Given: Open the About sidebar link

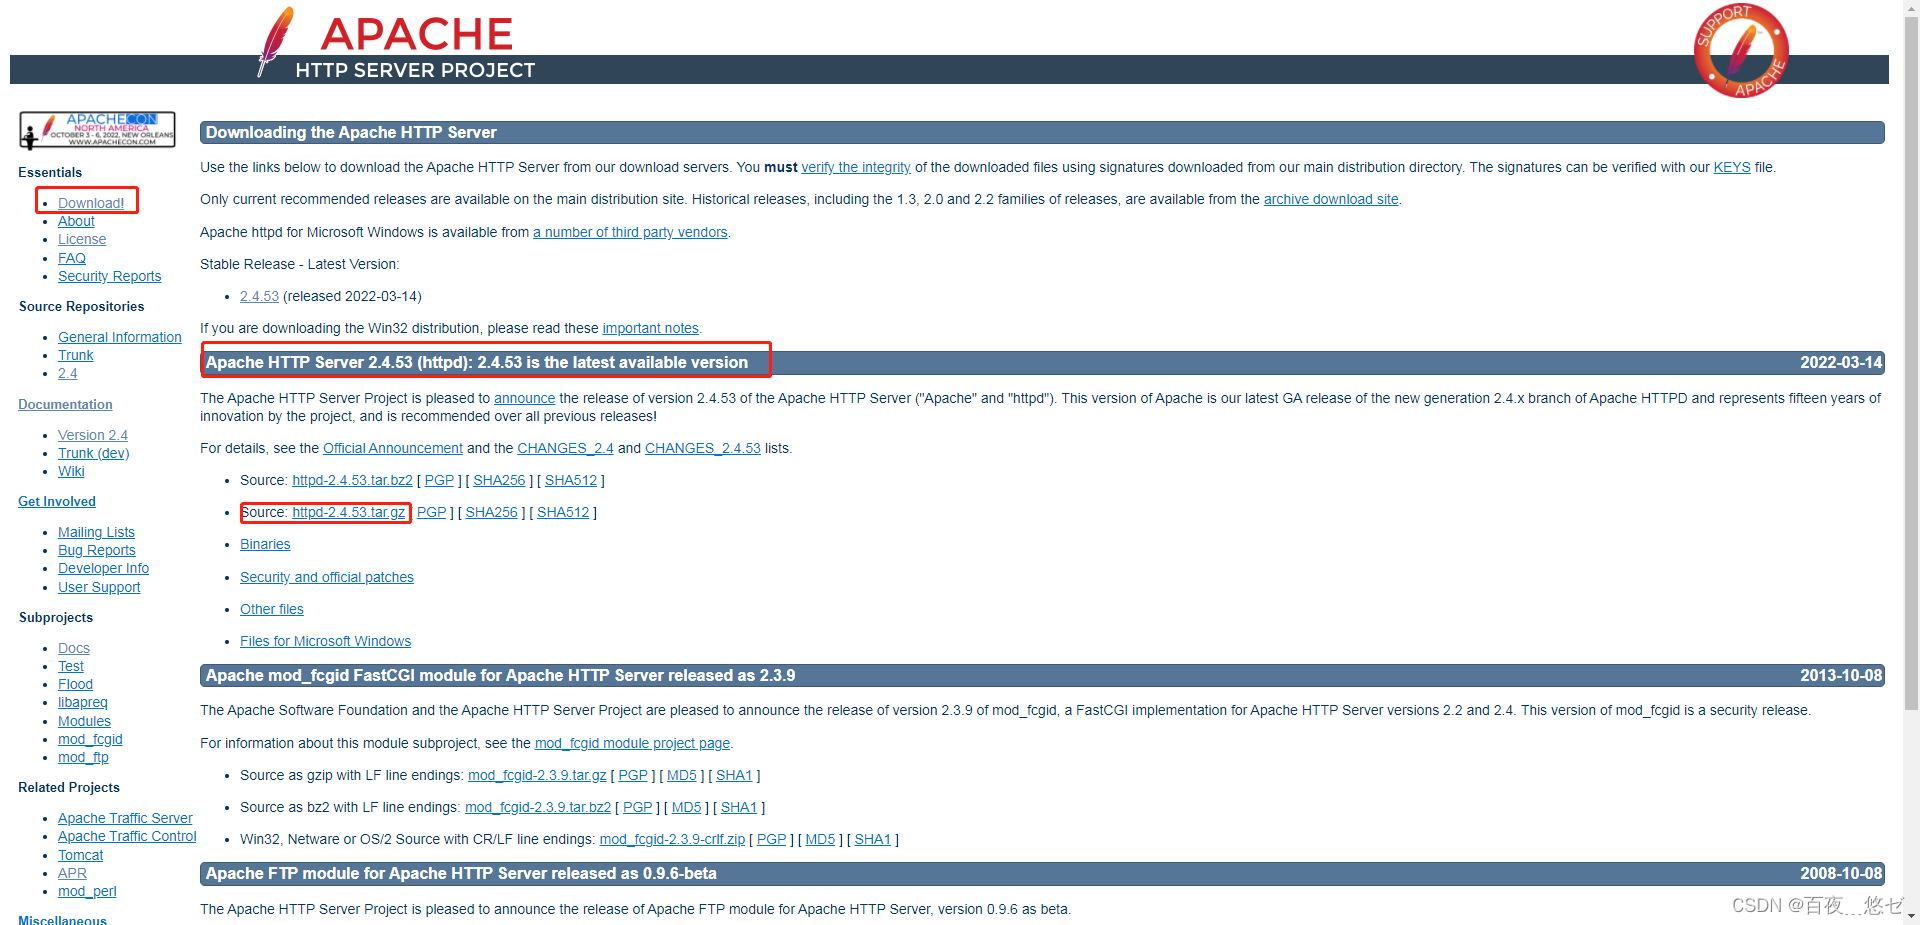Looking at the screenshot, I should click(76, 221).
